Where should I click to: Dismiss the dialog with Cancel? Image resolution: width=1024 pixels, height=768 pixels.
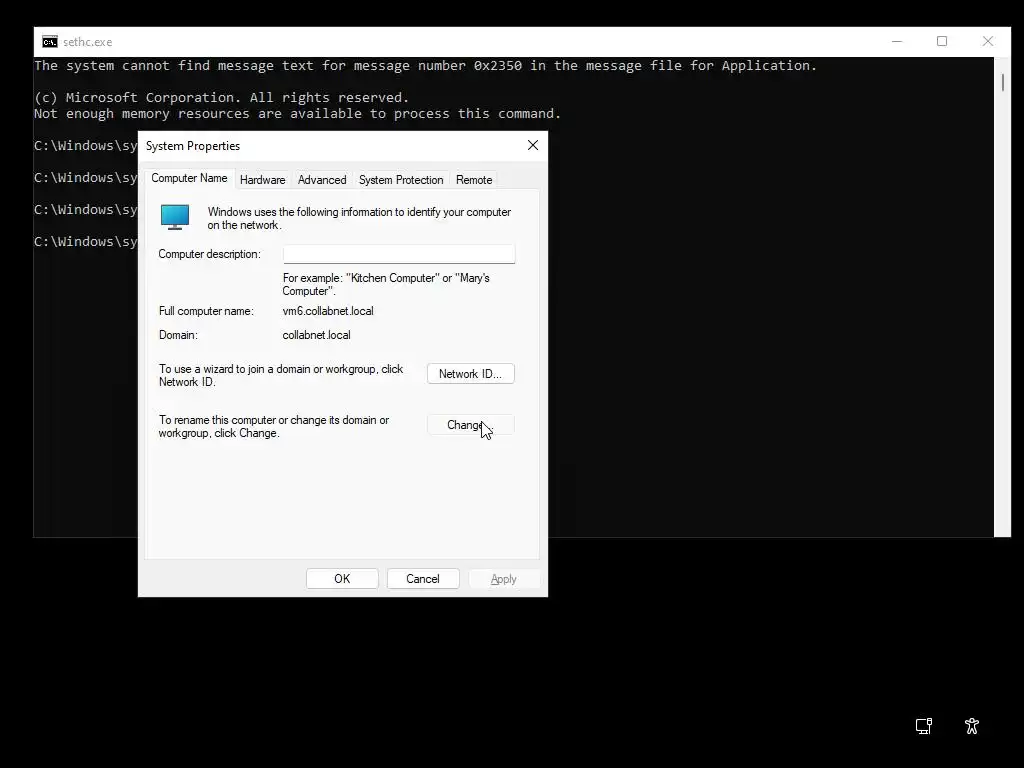tap(423, 579)
